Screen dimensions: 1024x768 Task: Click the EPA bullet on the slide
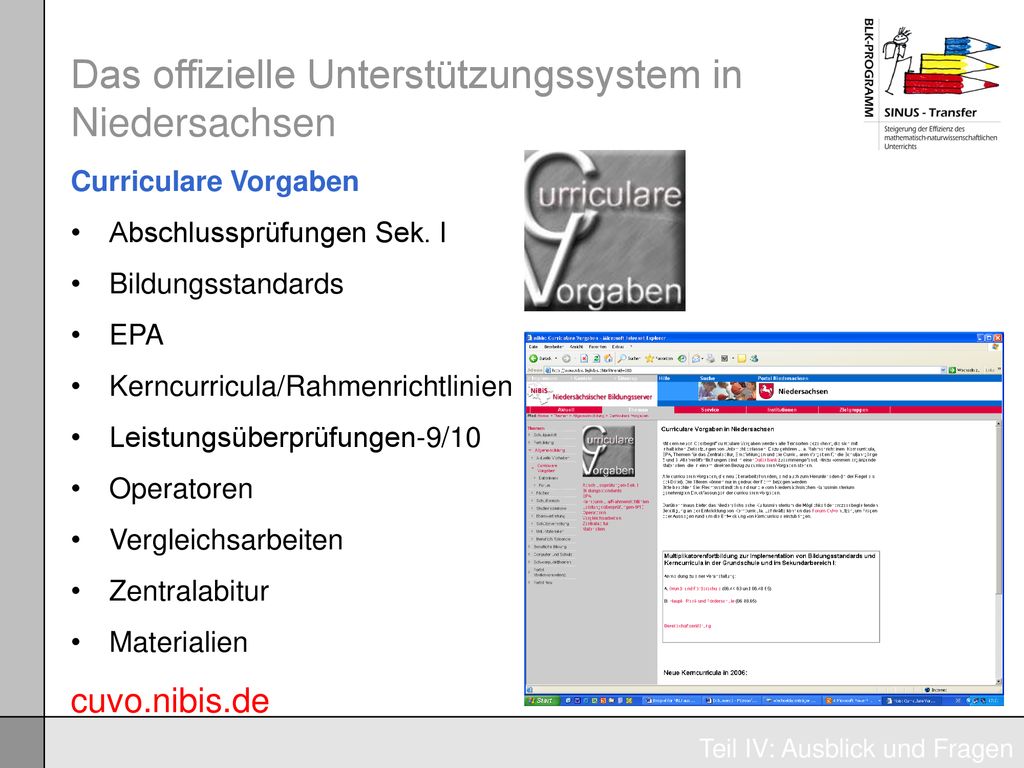[x=136, y=335]
